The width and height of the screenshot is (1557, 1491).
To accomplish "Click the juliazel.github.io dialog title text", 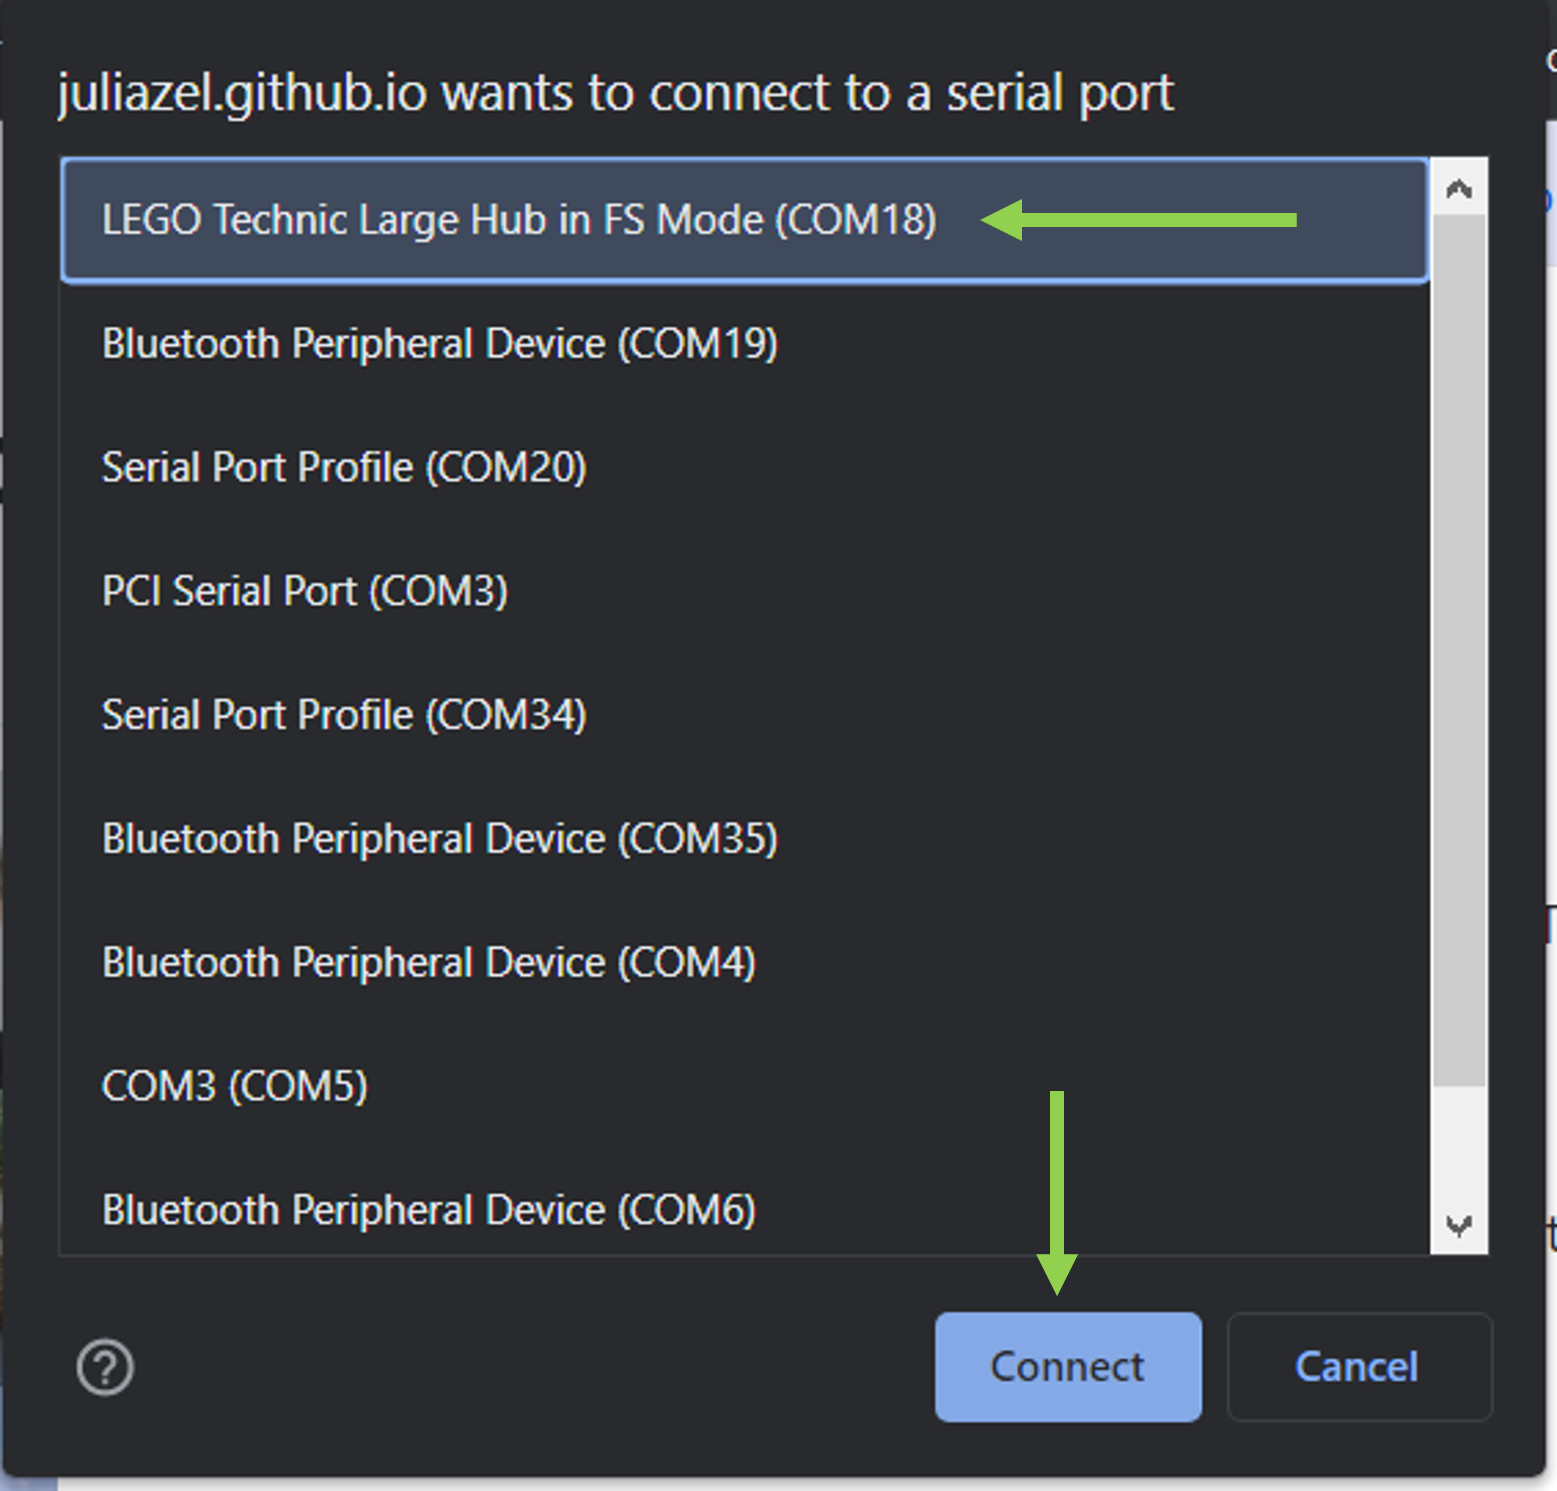I will 615,93.
